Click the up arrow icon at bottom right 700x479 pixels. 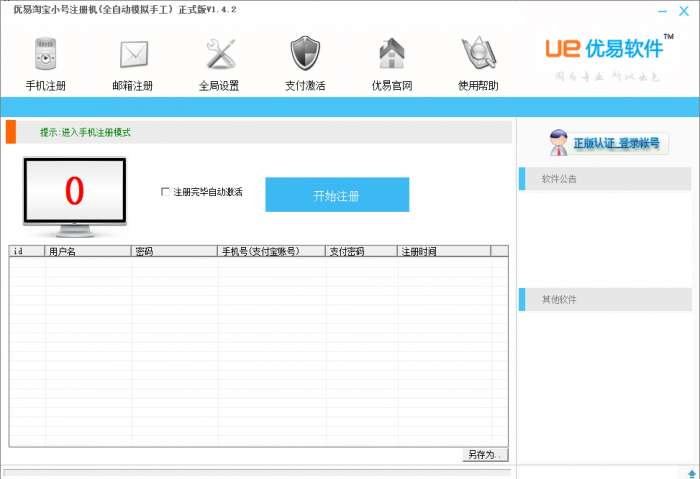(692, 474)
